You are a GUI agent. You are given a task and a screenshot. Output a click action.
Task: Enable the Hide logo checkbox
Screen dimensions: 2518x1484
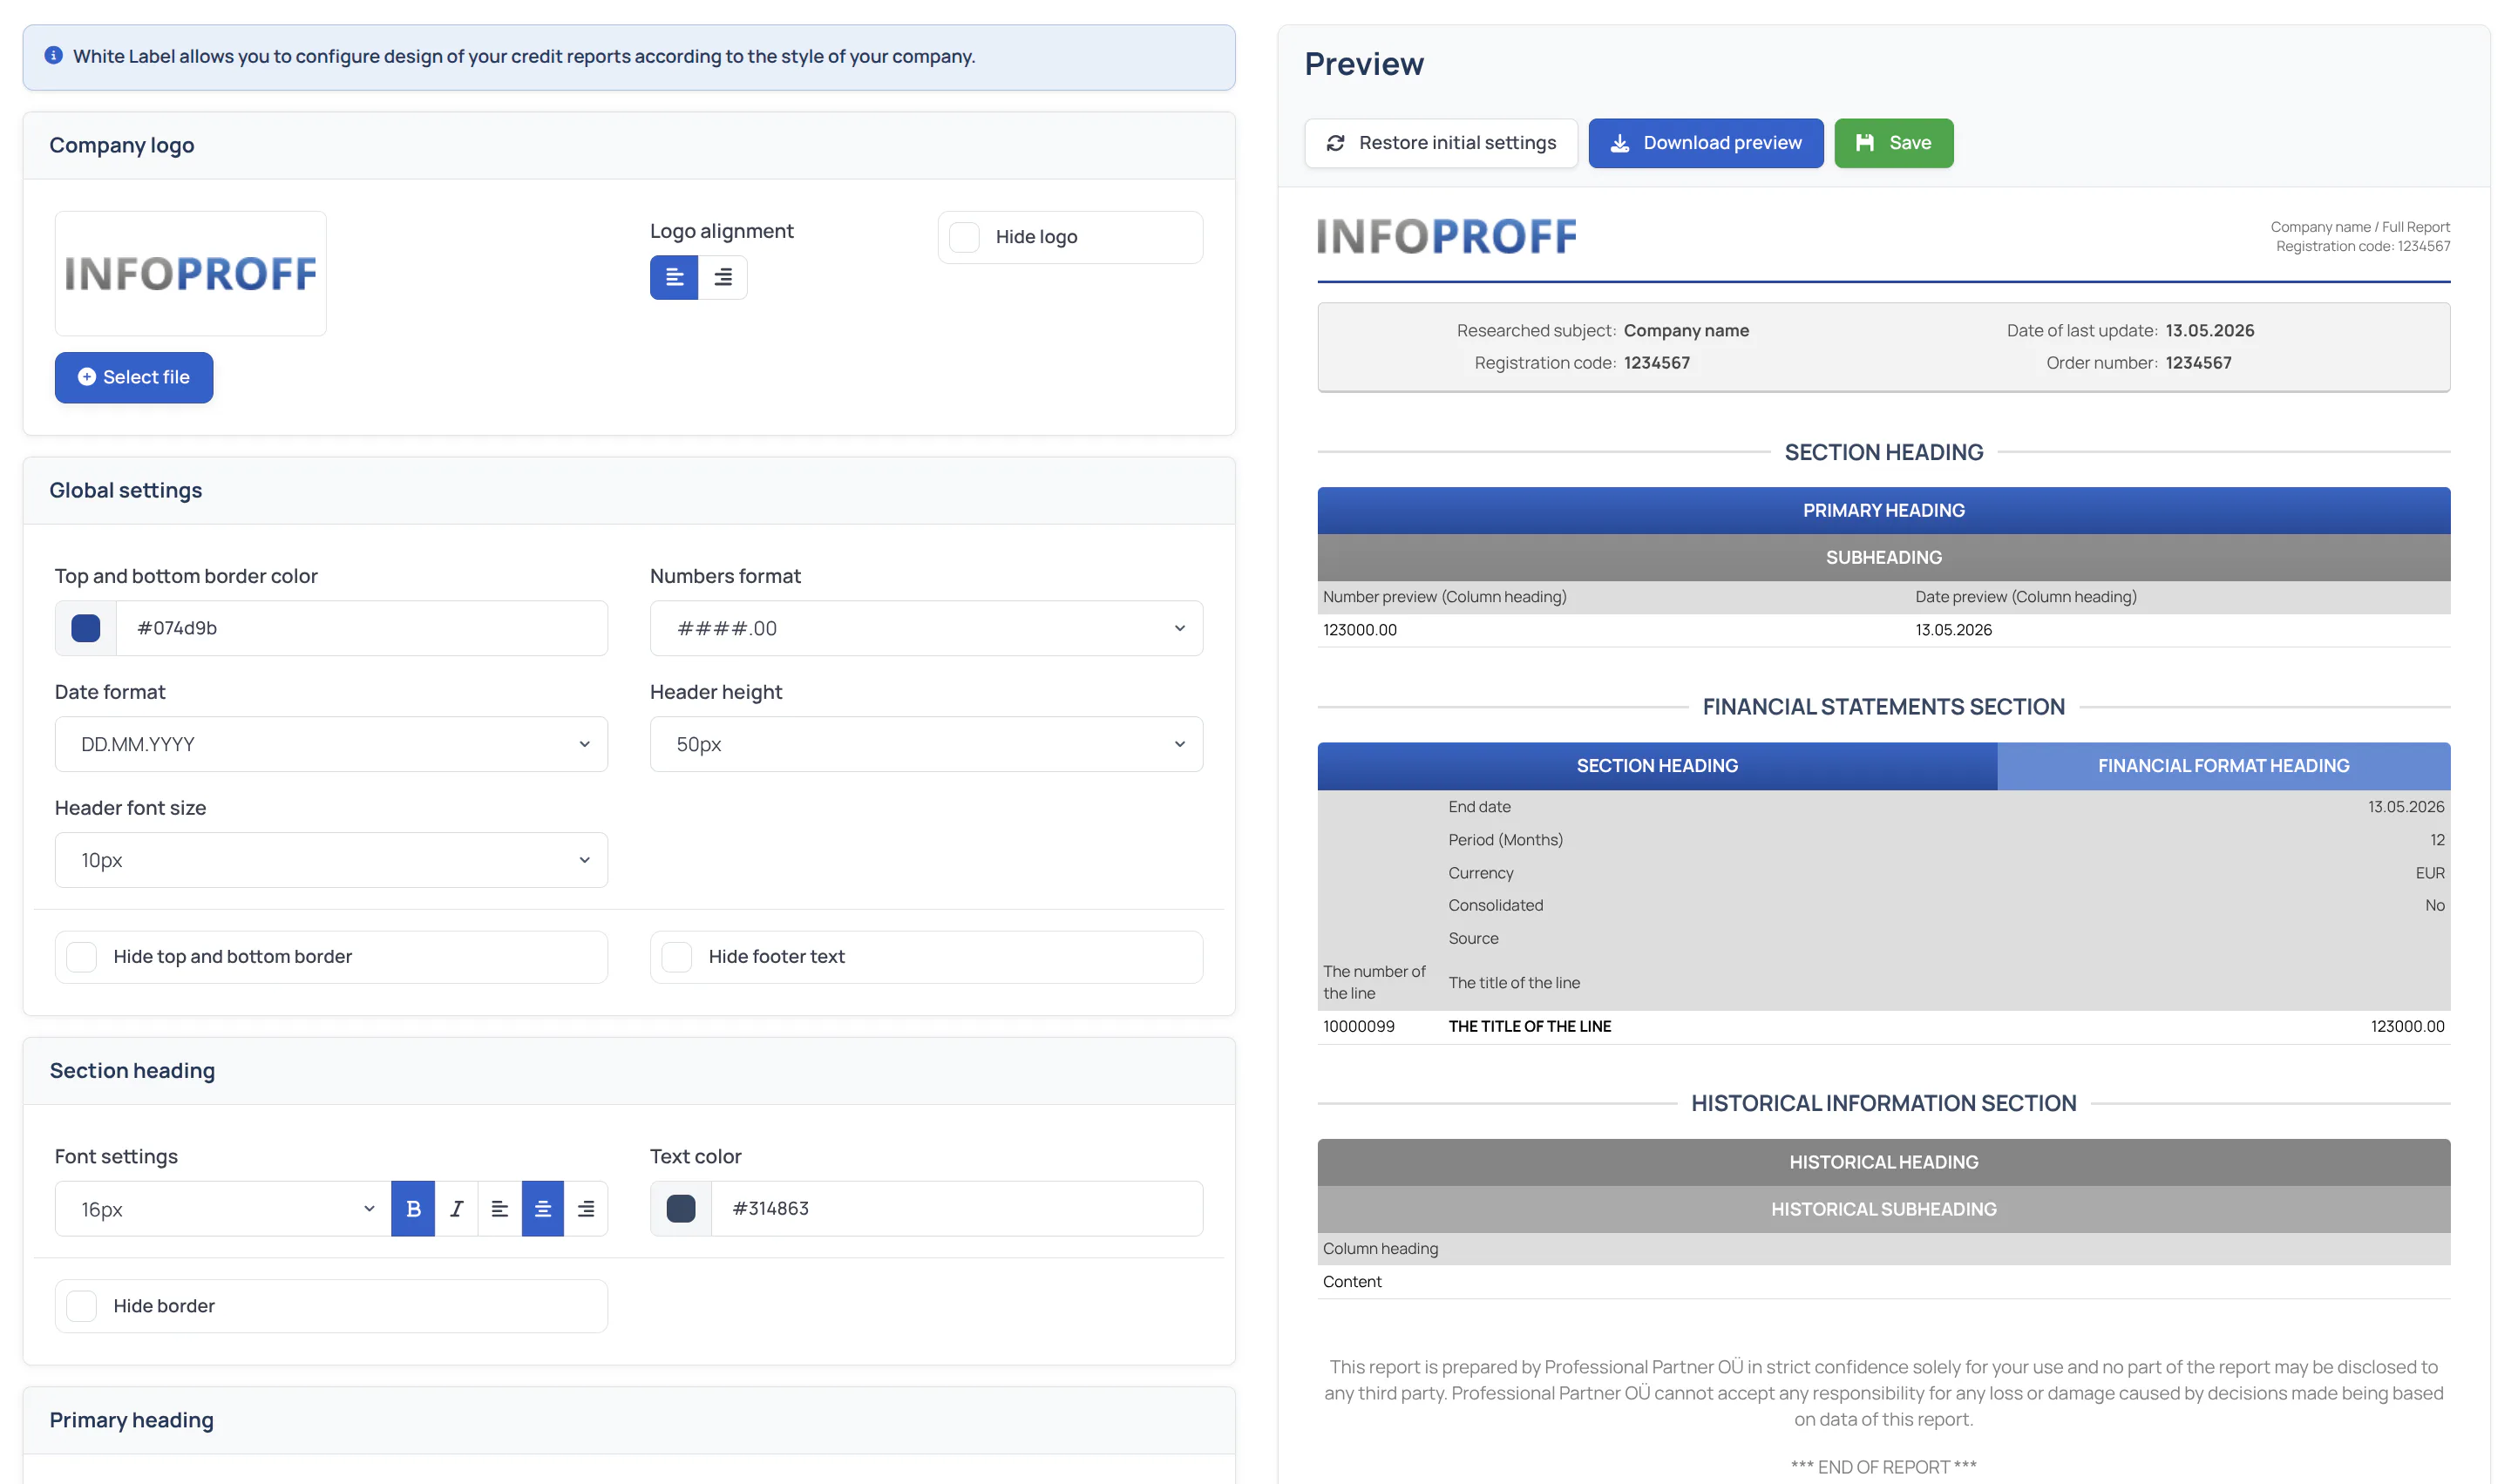point(964,237)
